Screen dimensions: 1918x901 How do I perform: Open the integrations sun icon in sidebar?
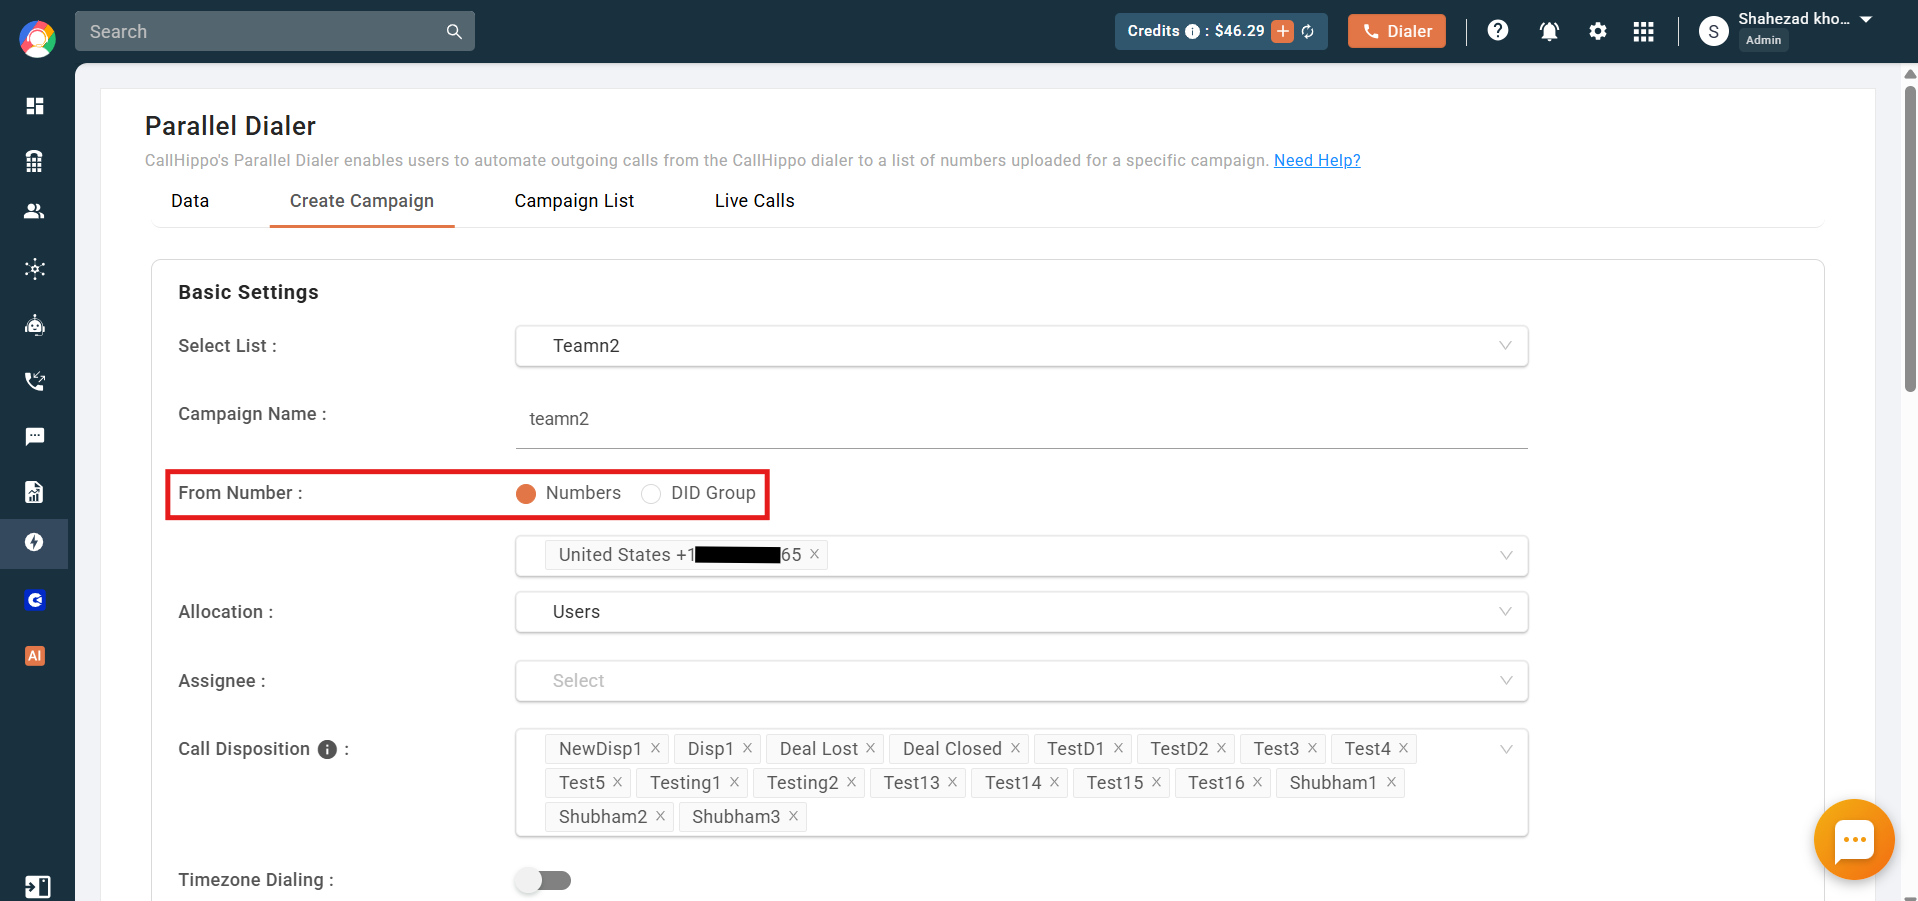(35, 268)
